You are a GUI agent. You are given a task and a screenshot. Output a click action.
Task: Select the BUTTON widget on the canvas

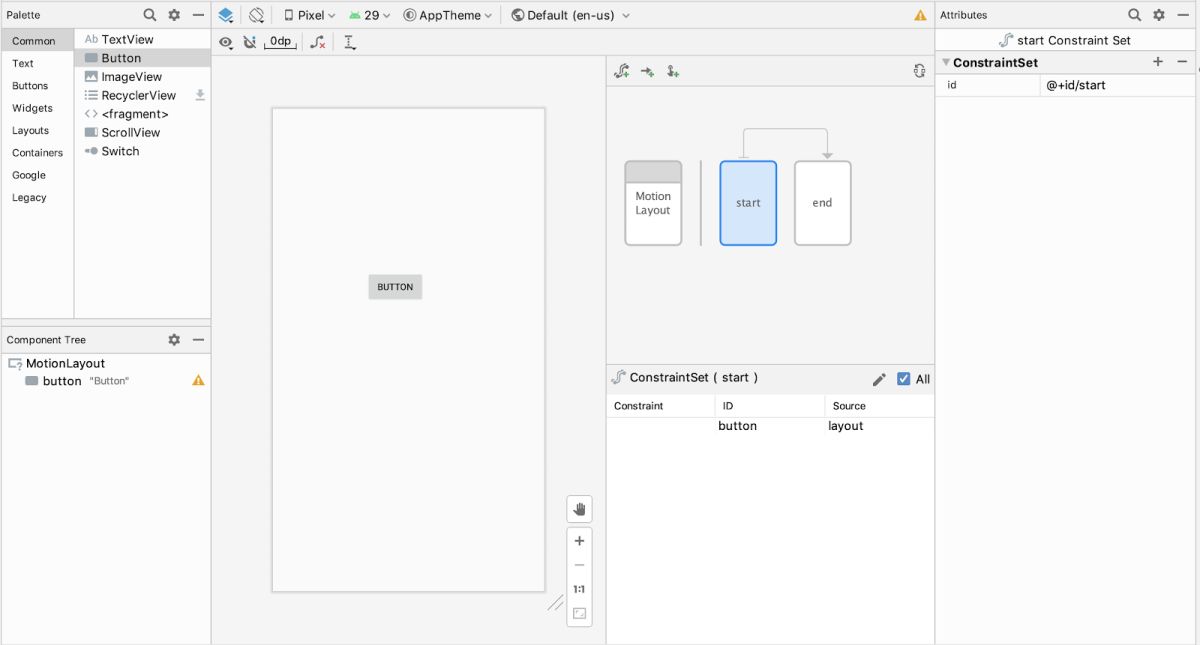(x=395, y=287)
